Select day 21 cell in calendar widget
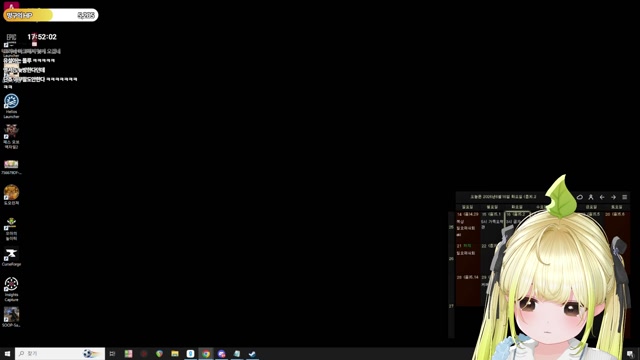 [468, 258]
